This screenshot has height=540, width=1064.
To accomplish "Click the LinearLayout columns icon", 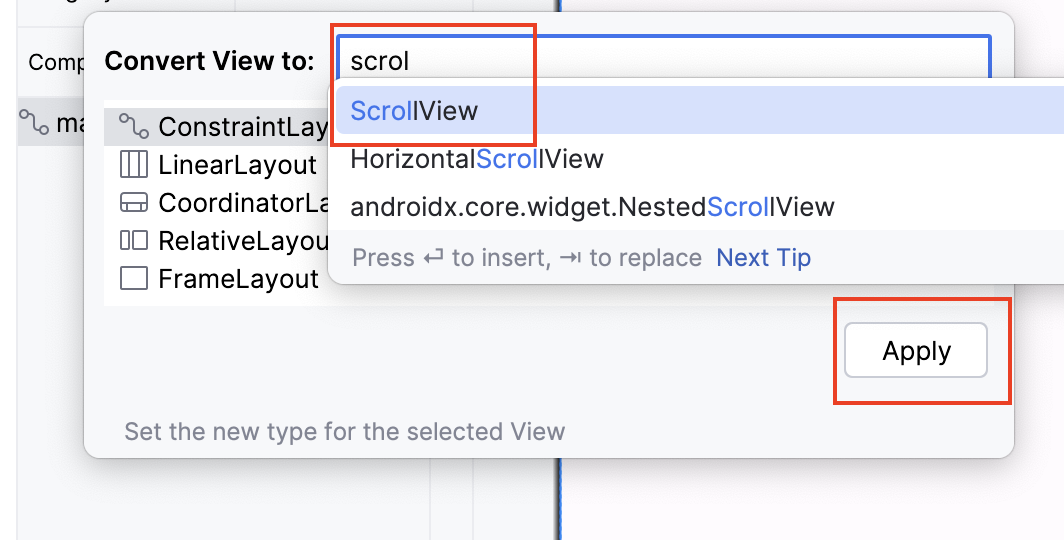I will click(x=134, y=165).
